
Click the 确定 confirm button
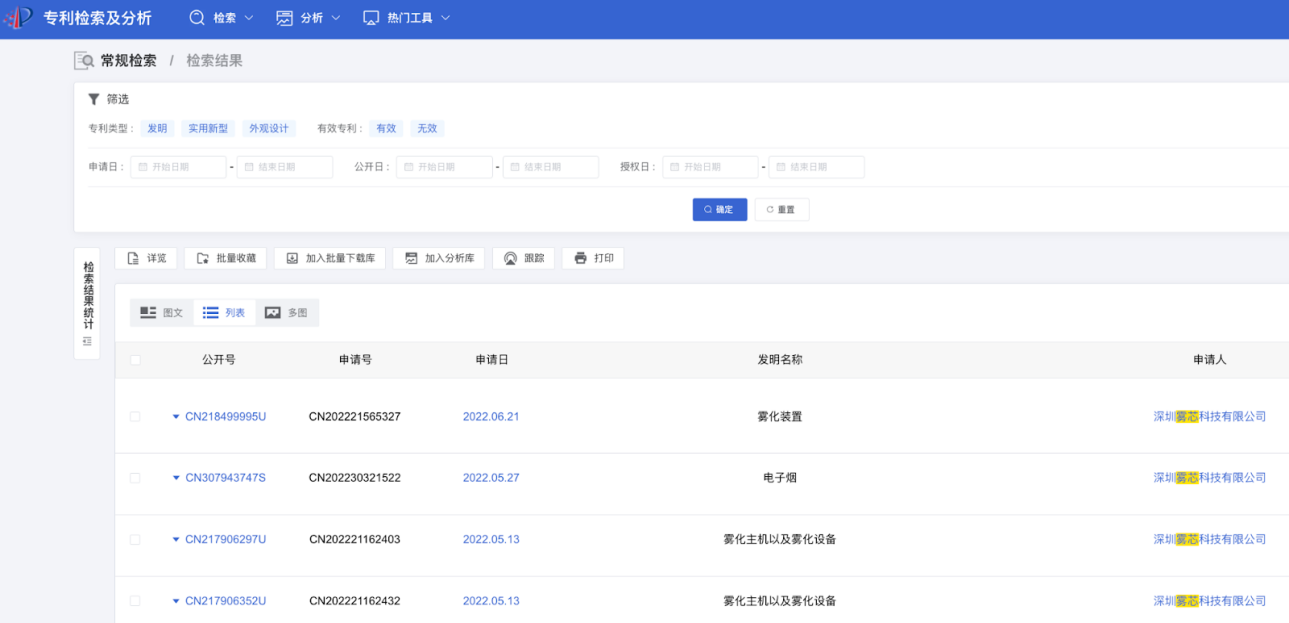coord(719,210)
